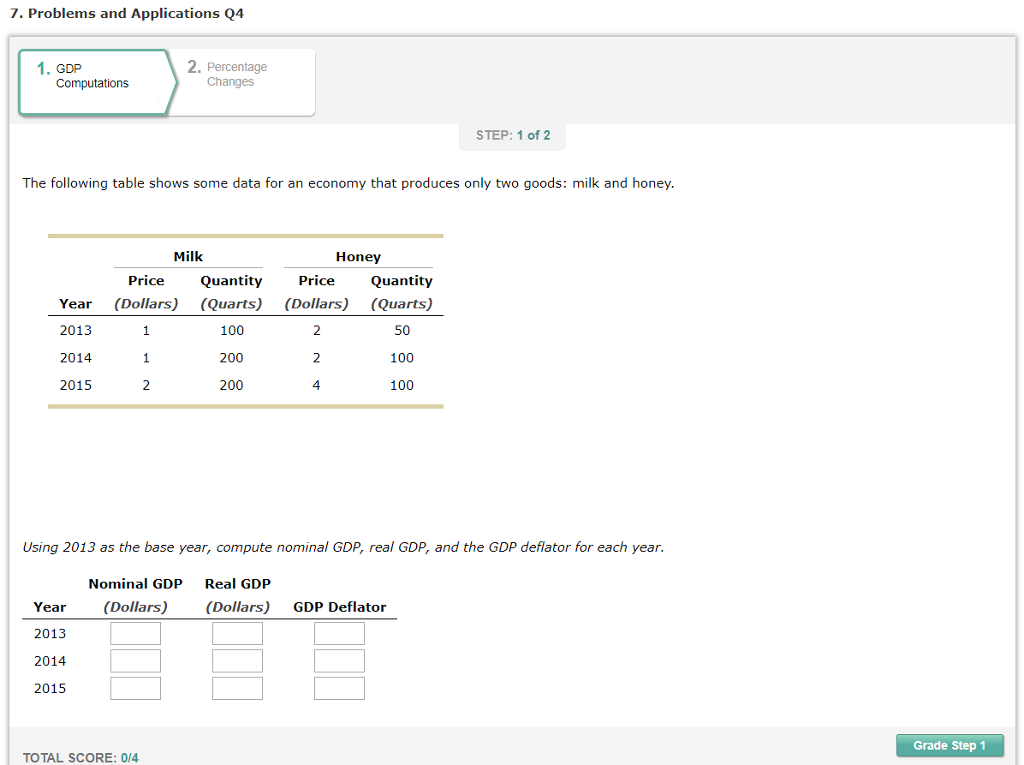Click the 2013 row label in the data table
The height and width of the screenshot is (765, 1024).
[x=76, y=330]
